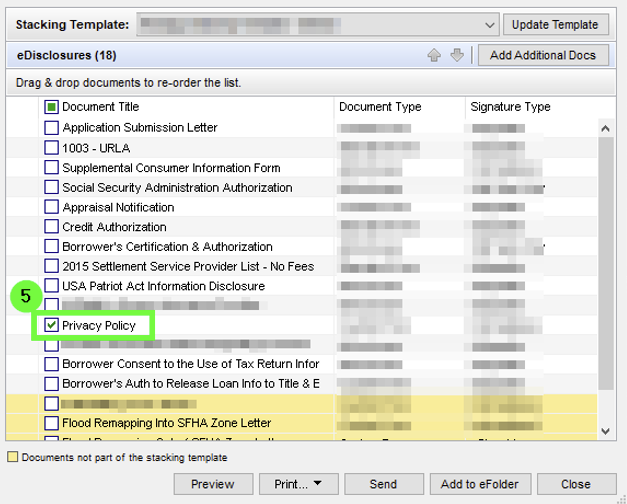Check the 1003 - URLA checkbox
627x504 pixels.
click(51, 148)
